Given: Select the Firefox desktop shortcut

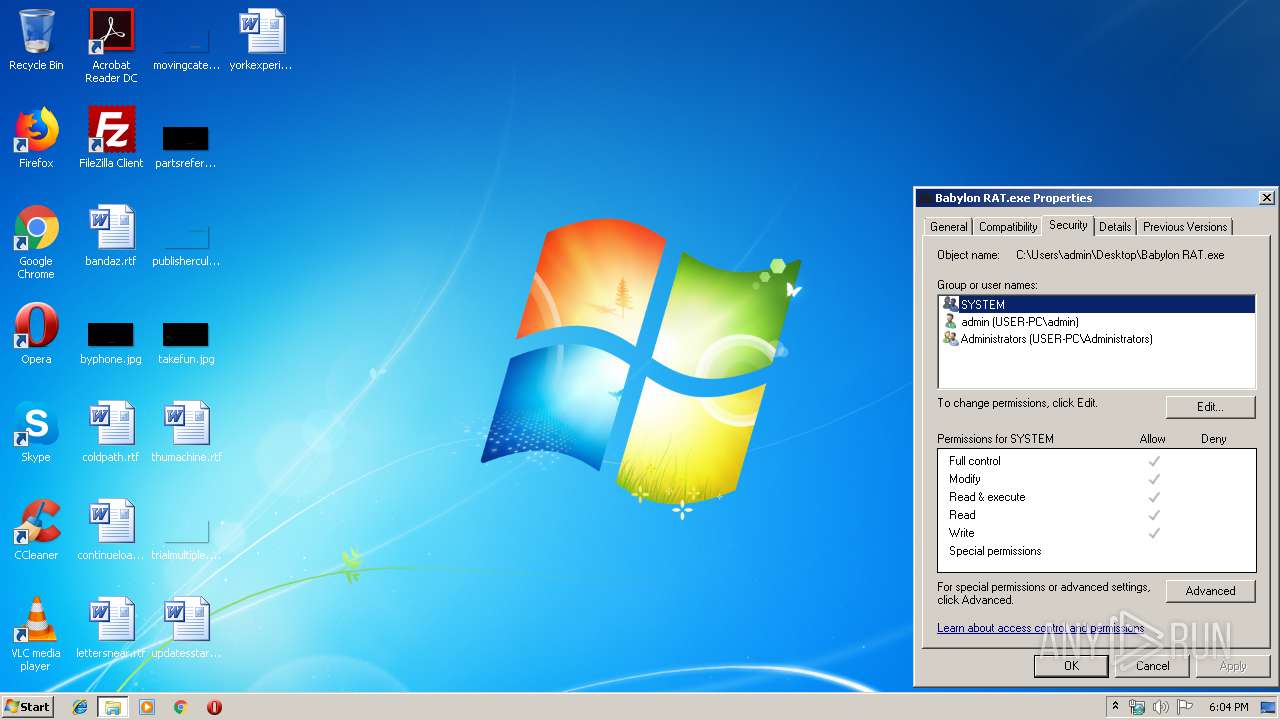Looking at the screenshot, I should click(x=36, y=138).
